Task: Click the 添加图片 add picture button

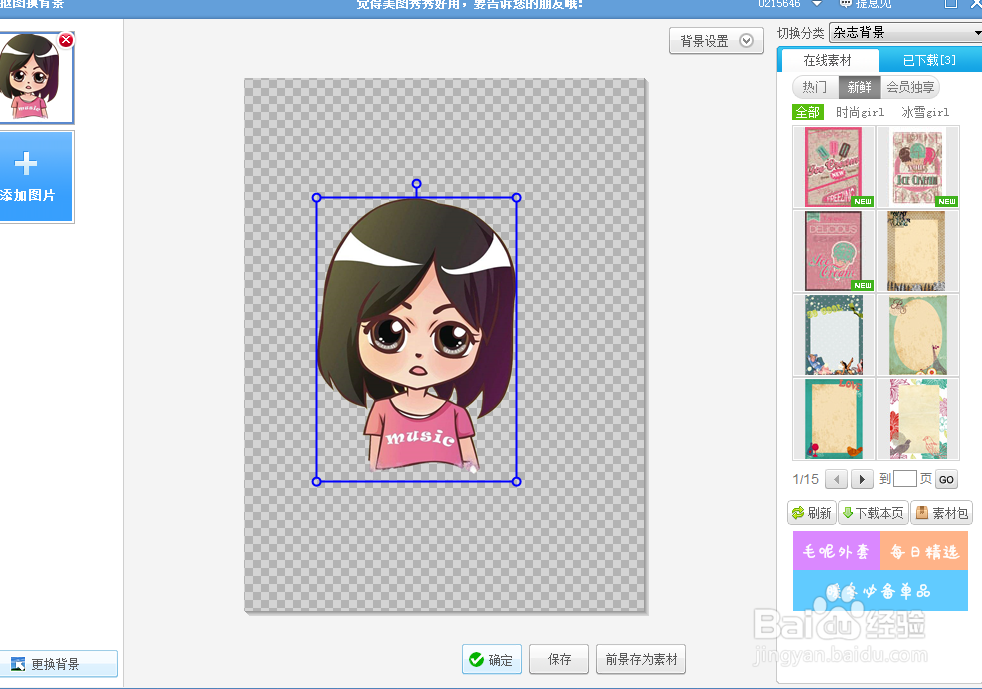Action: (x=34, y=177)
